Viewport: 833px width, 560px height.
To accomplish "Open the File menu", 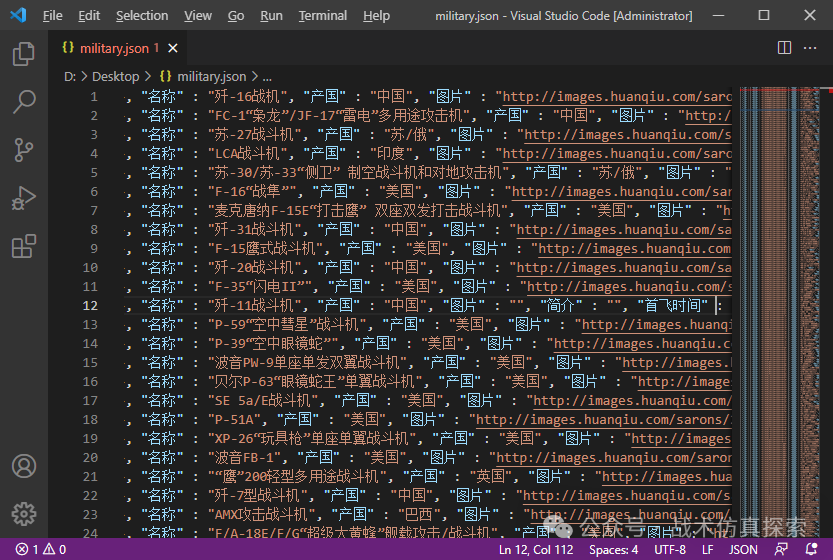I will coord(52,16).
